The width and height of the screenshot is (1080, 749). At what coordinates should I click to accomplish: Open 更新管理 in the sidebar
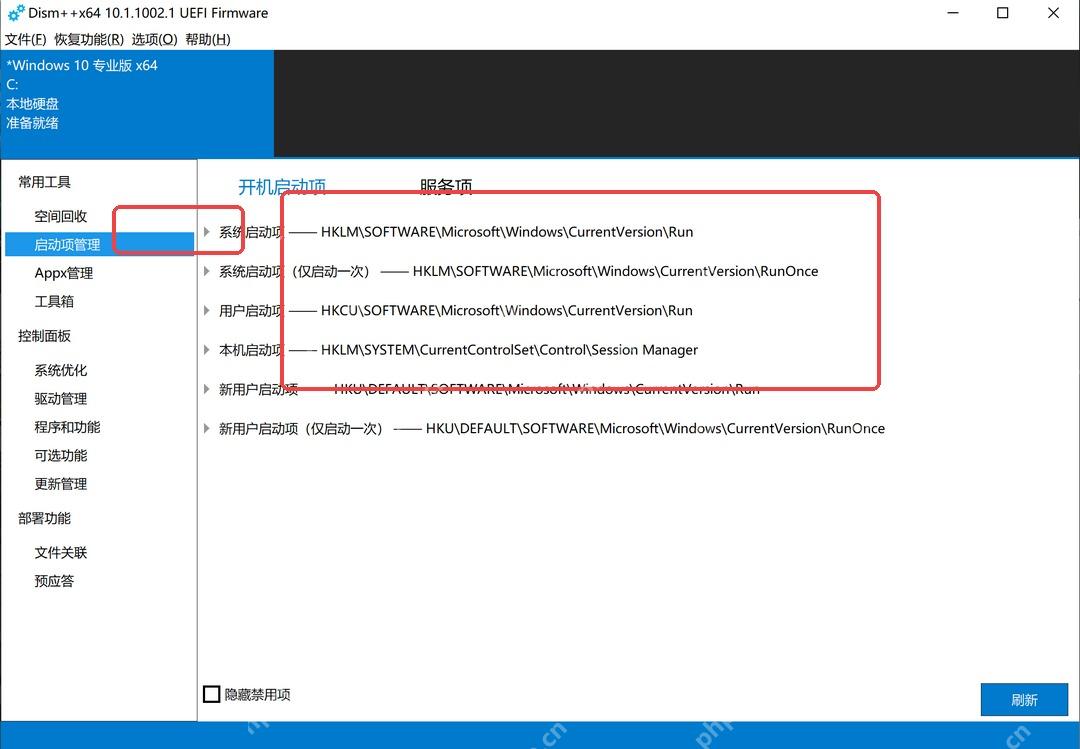(61, 484)
